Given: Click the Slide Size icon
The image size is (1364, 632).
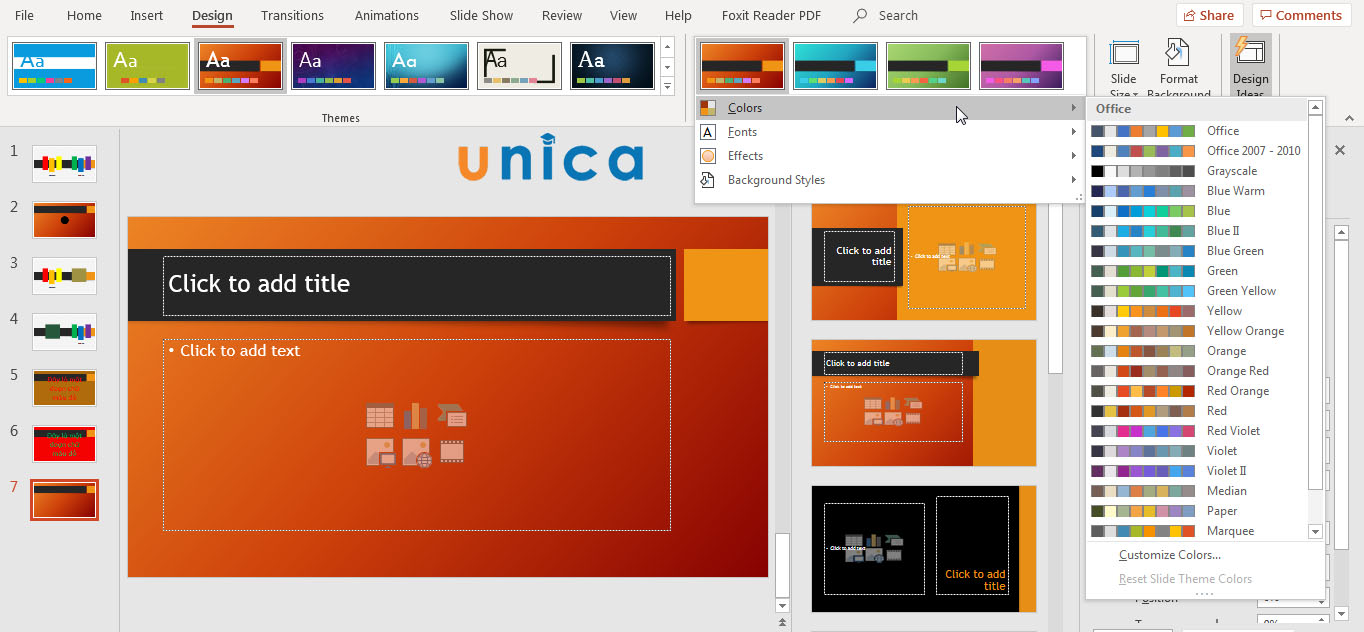Looking at the screenshot, I should click(x=1124, y=52).
